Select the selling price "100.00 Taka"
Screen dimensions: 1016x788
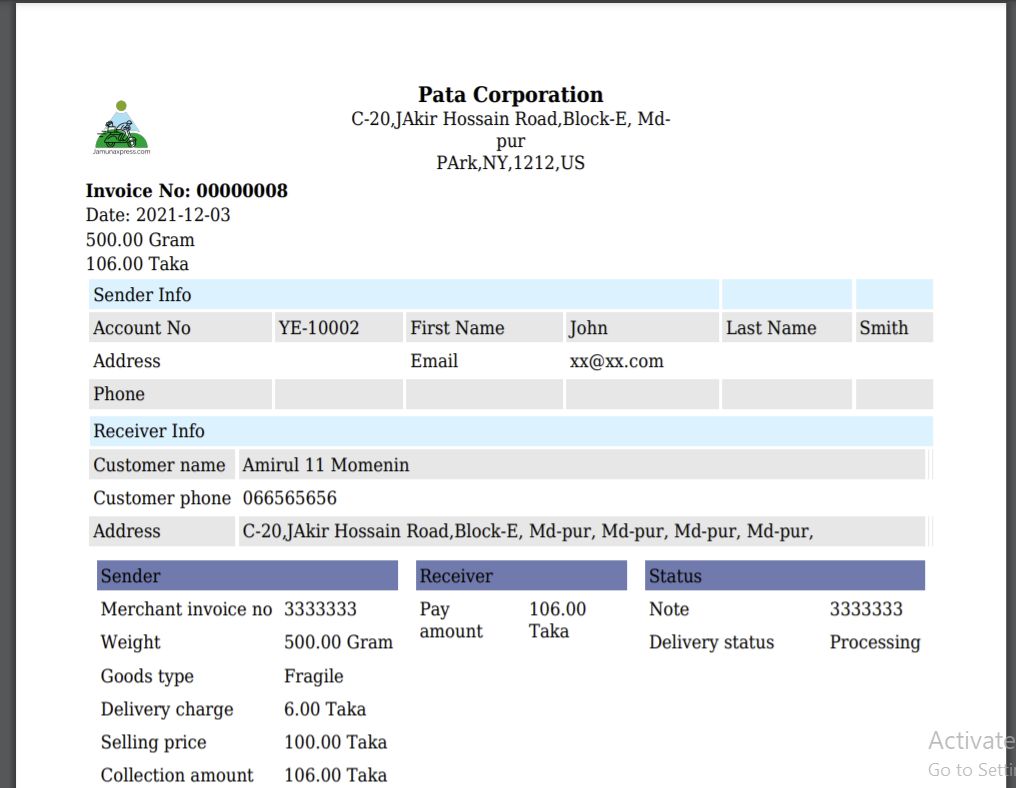pyautogui.click(x=336, y=742)
